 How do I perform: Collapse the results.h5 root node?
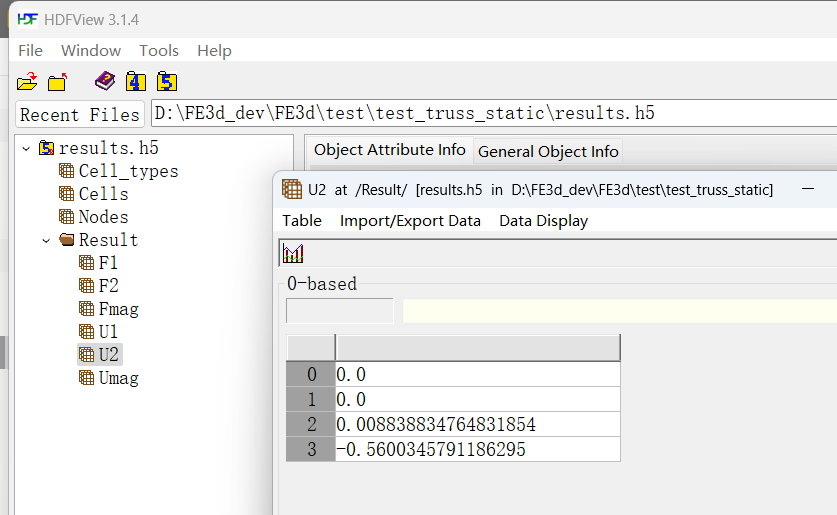26,148
